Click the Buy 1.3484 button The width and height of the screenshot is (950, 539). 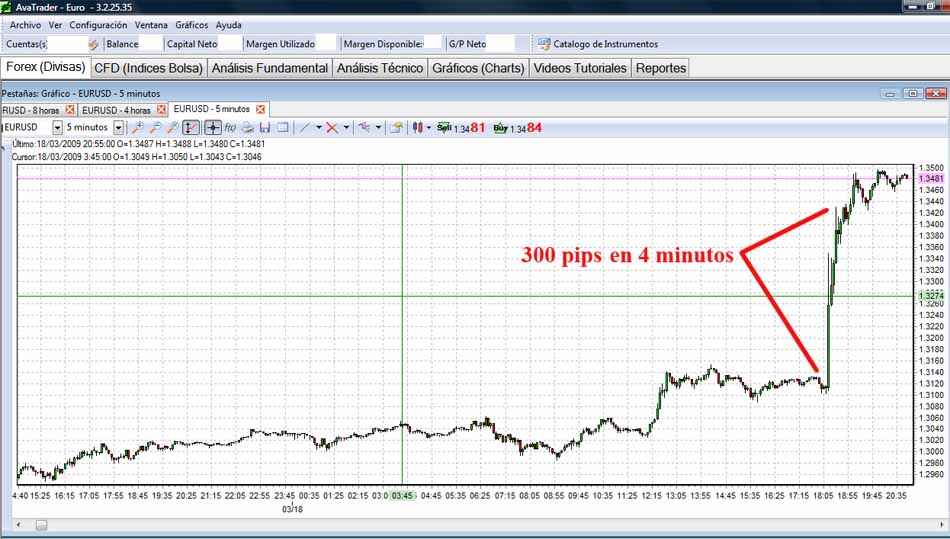pos(518,128)
